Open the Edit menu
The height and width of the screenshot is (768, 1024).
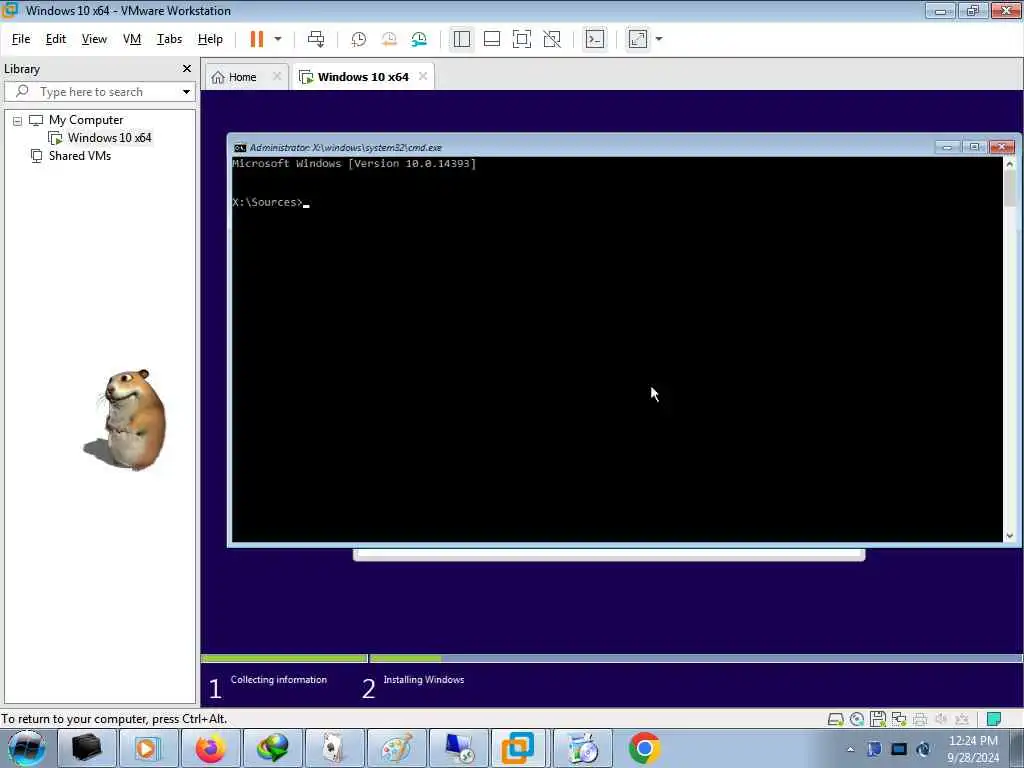pos(56,39)
